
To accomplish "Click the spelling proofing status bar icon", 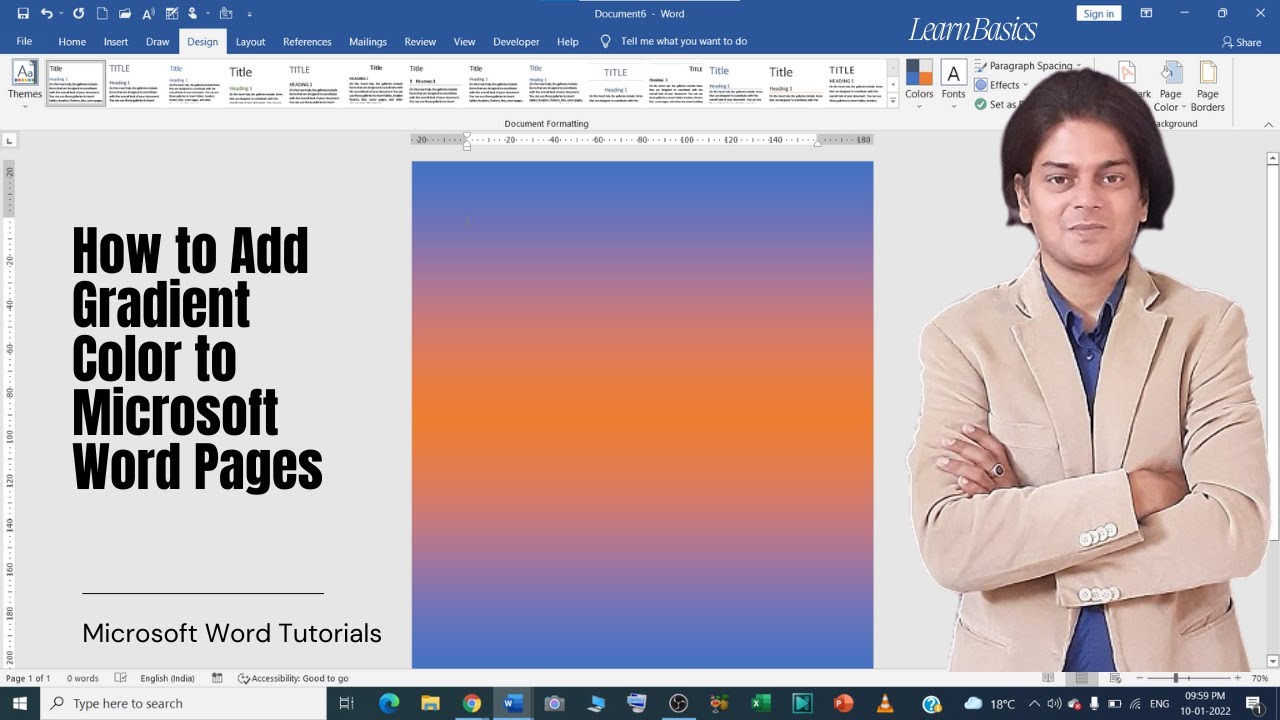I will point(121,678).
